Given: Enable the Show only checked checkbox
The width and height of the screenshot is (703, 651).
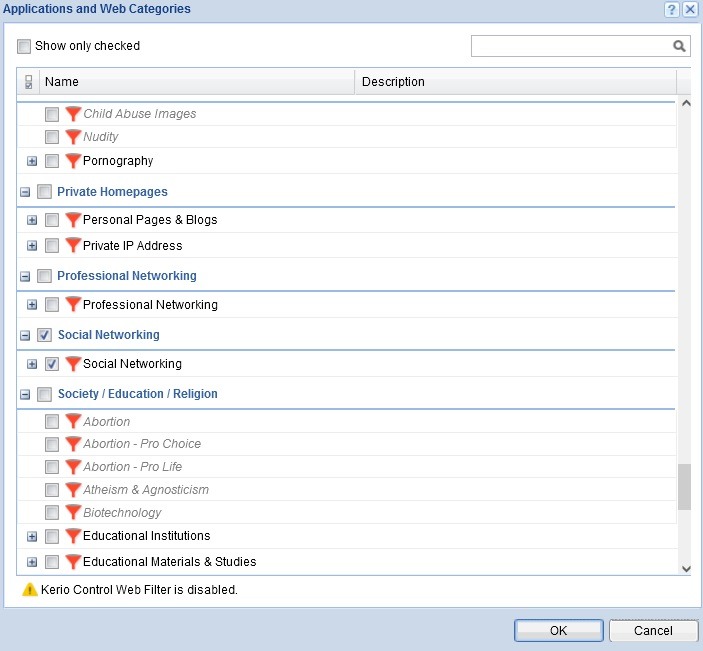Looking at the screenshot, I should tap(24, 46).
